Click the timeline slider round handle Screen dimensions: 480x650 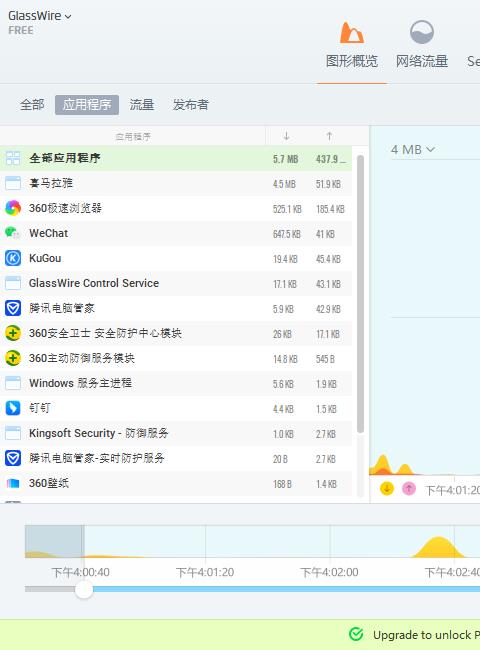pos(84,589)
